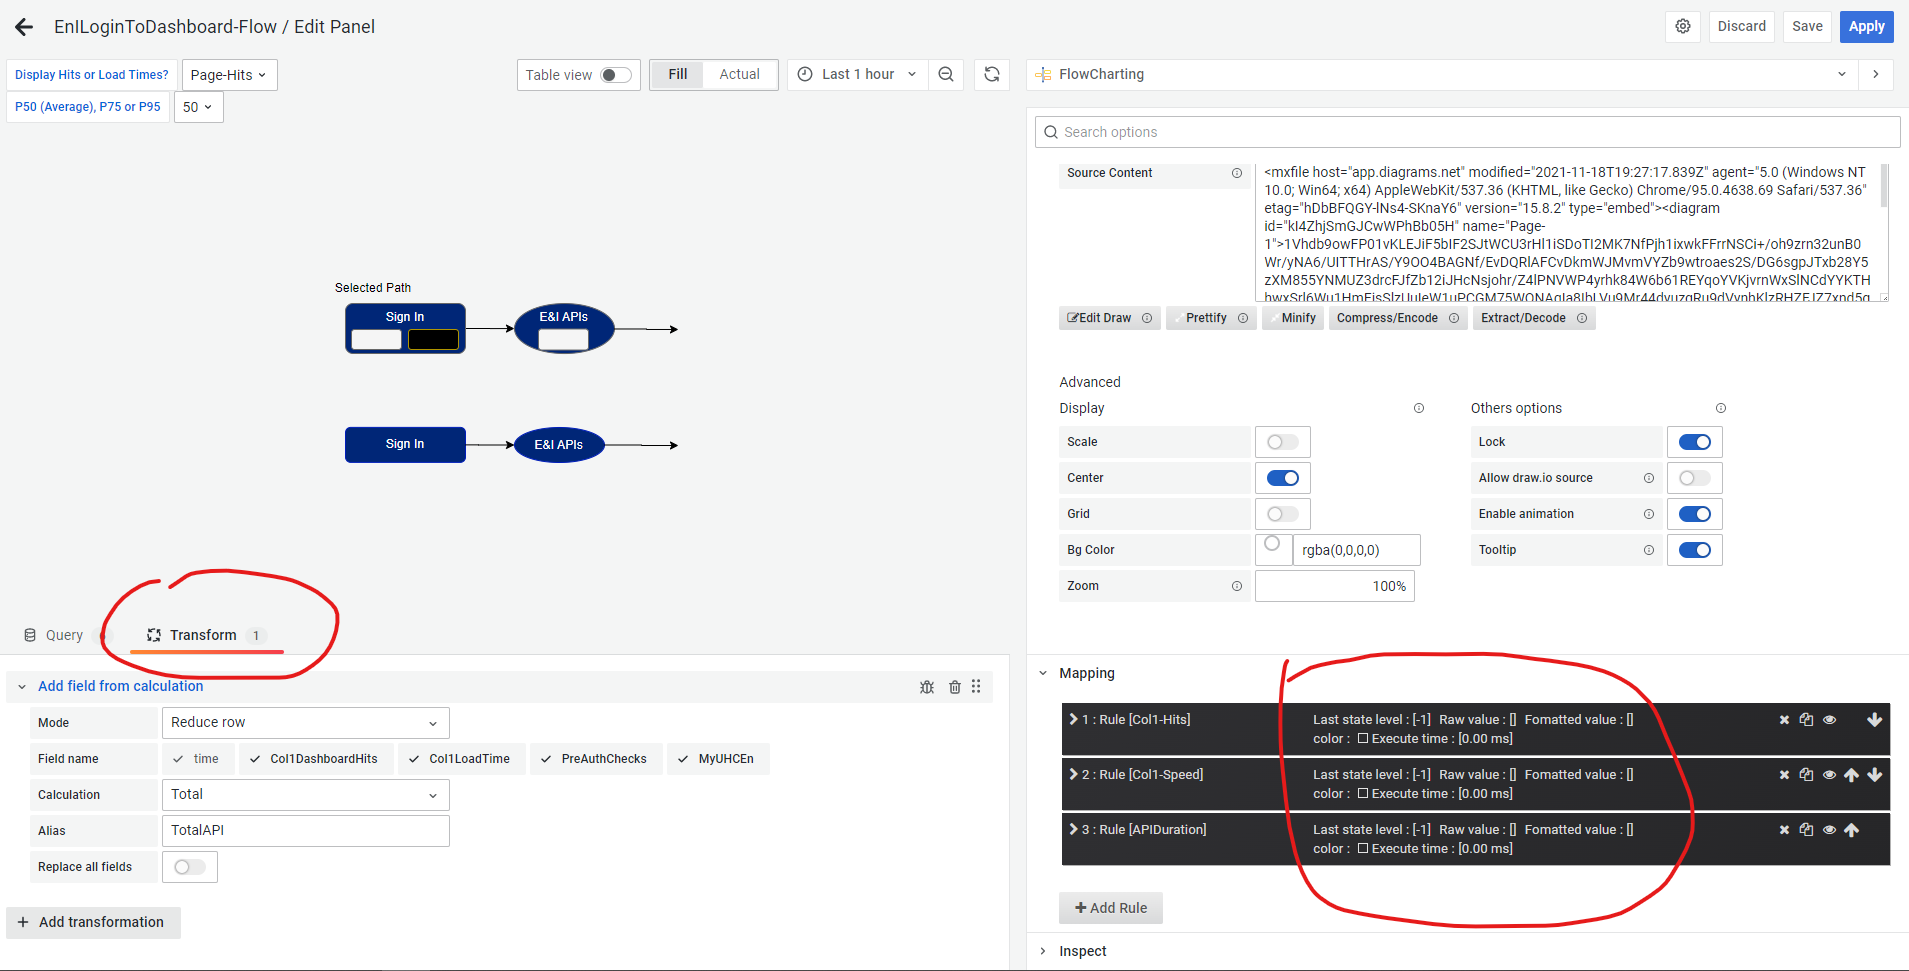Click the Add Rule button

pos(1110,907)
